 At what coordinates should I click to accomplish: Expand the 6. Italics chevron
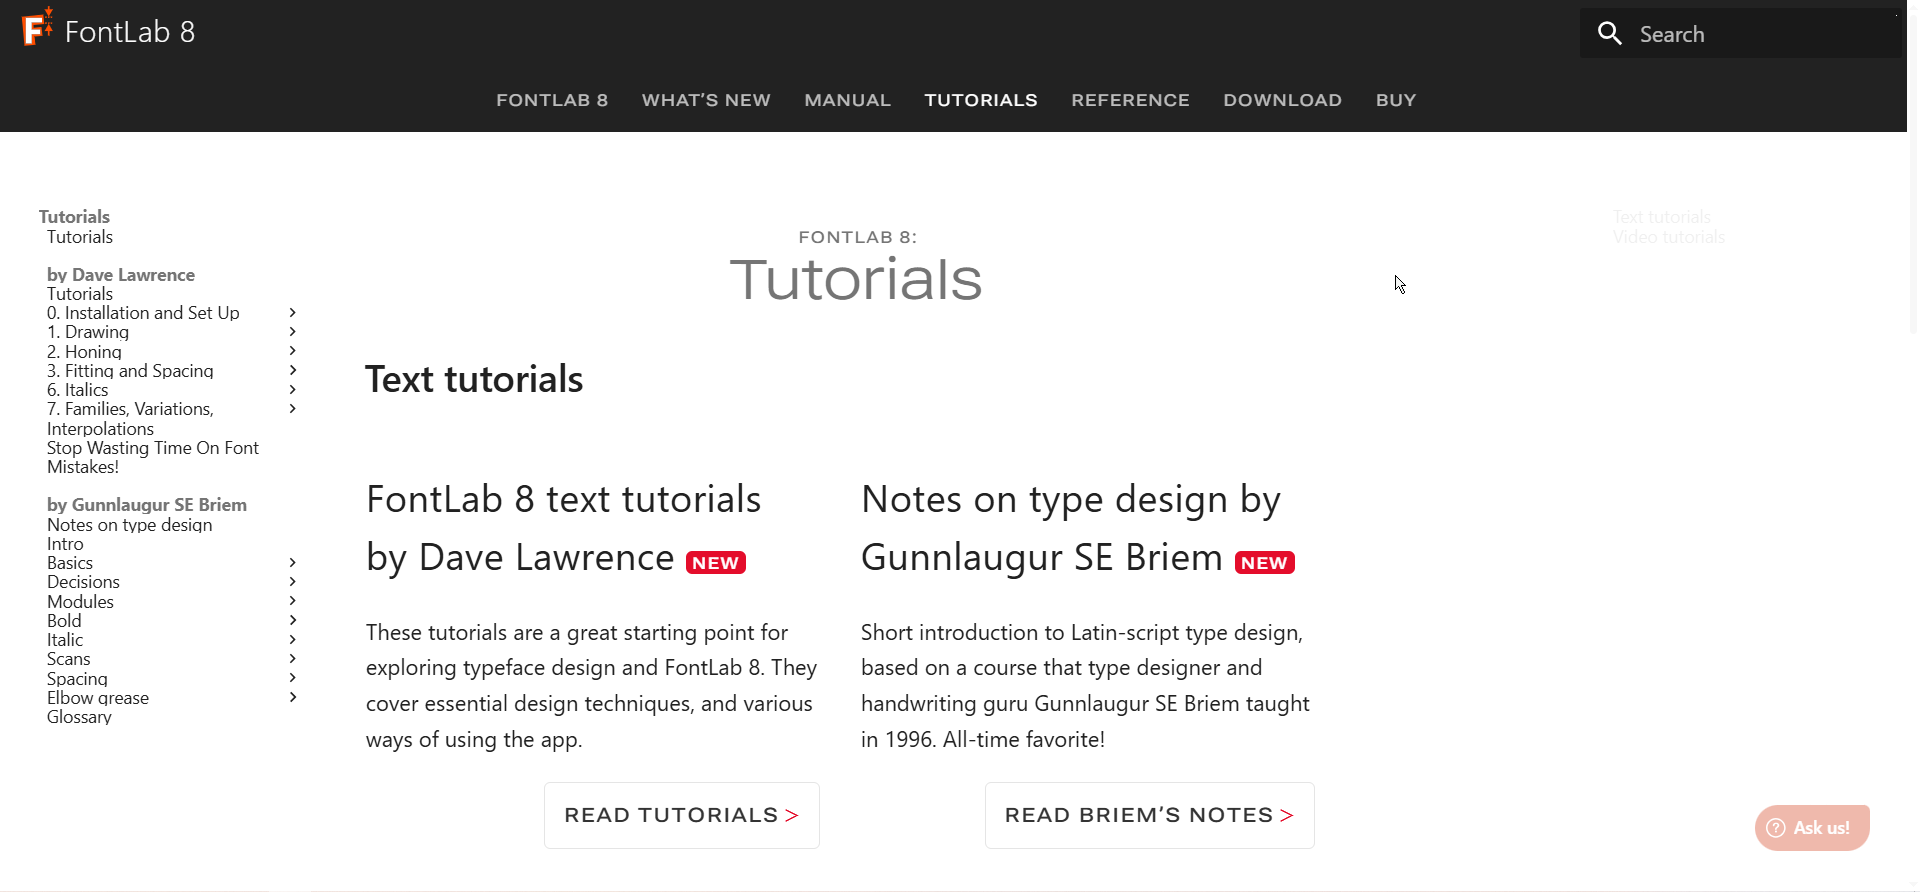coord(292,390)
